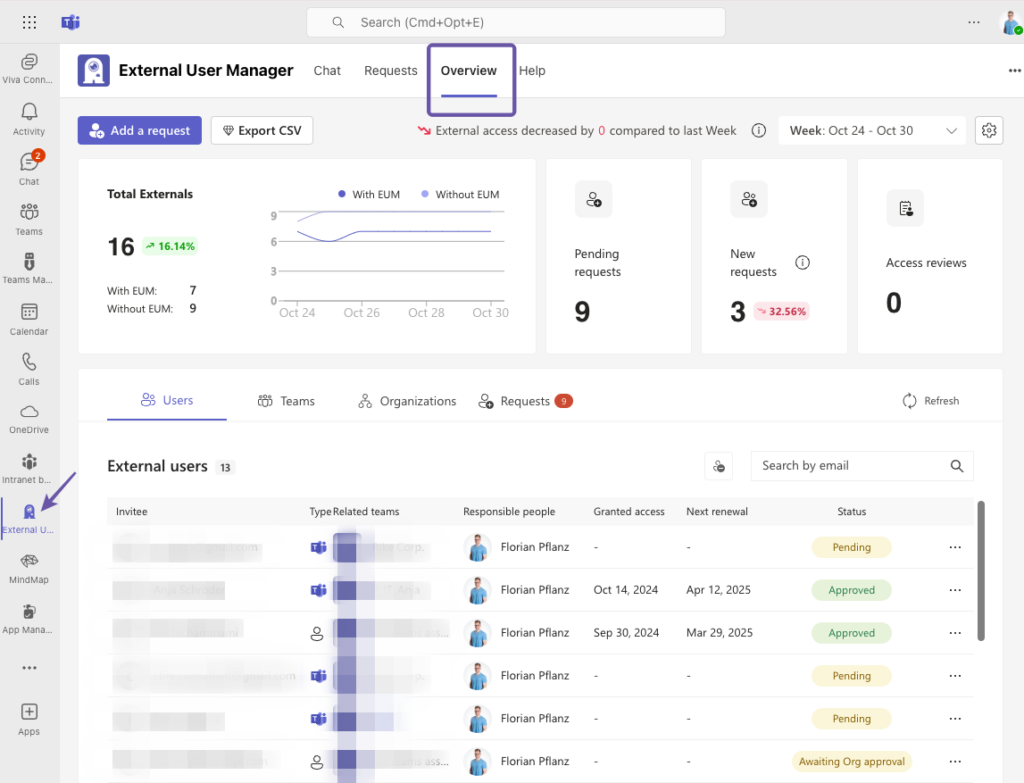Click Approved status for Mar 29, 2025 renewal
This screenshot has height=783, width=1024.
(x=852, y=633)
